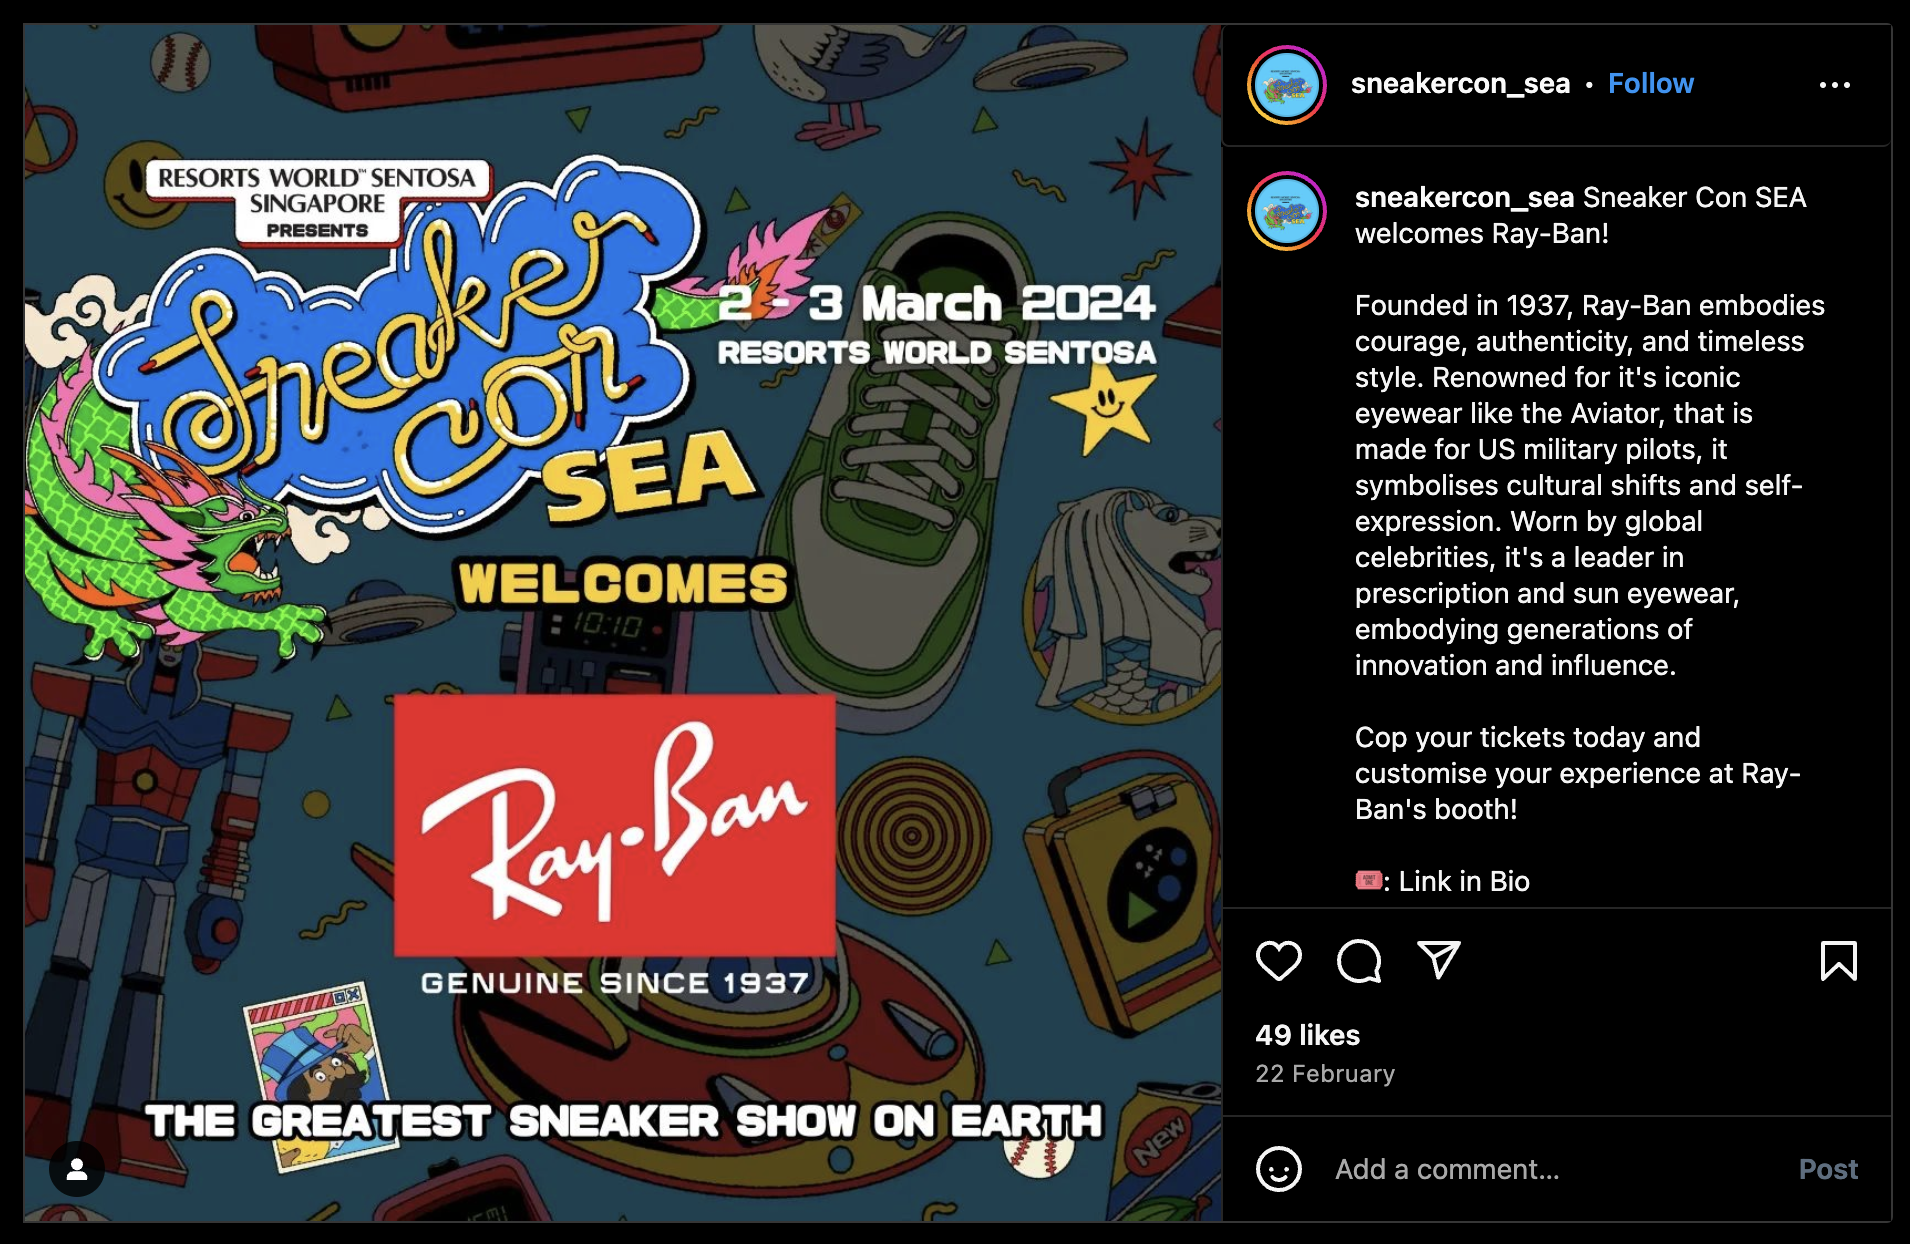Screen dimensions: 1910x1244
Task: Open the three-dot more options menu
Action: pyautogui.click(x=1834, y=85)
